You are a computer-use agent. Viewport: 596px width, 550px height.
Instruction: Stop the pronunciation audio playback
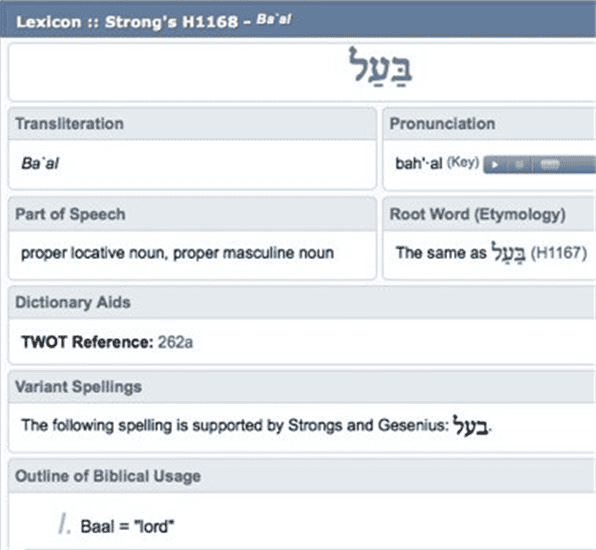tap(519, 165)
